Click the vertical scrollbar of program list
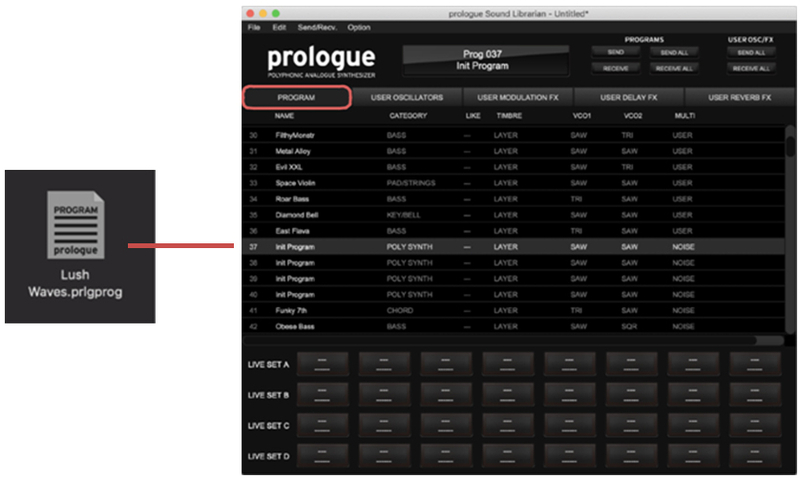 tap(791, 230)
